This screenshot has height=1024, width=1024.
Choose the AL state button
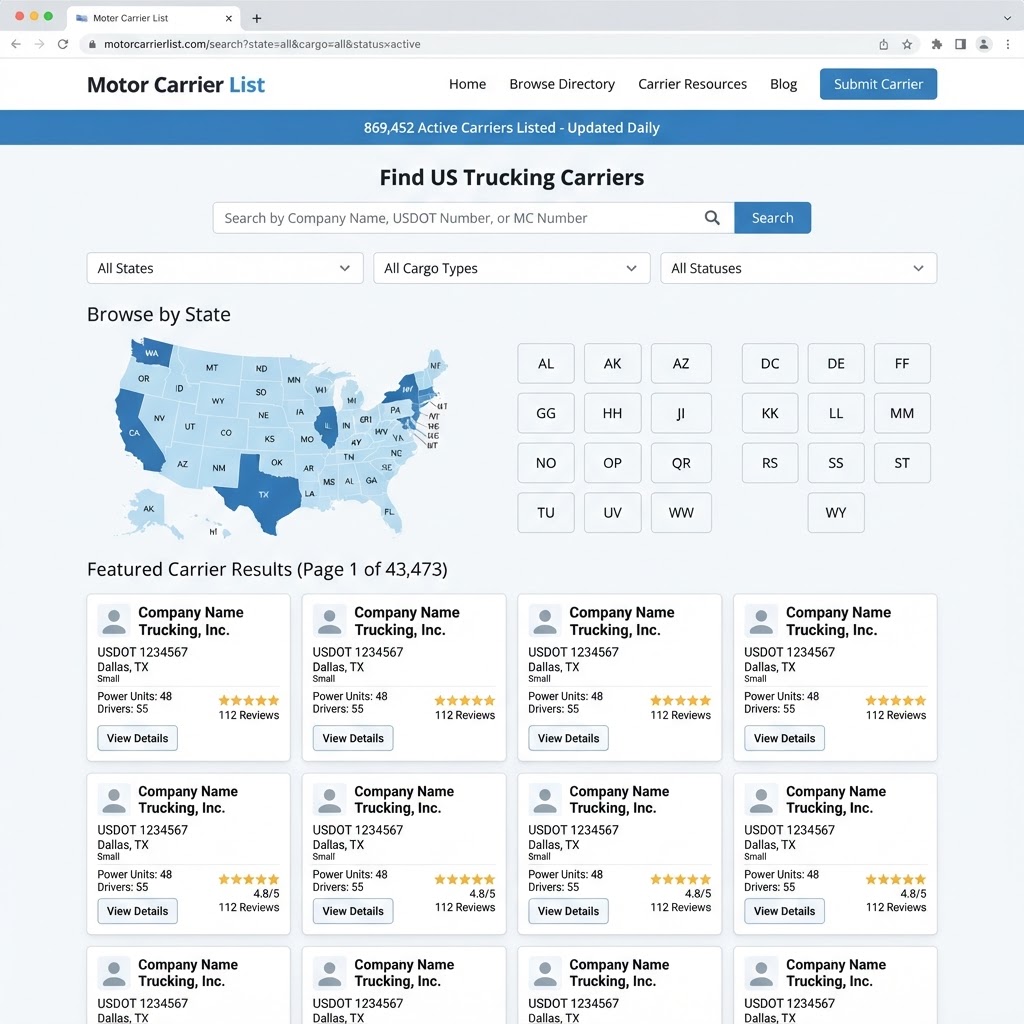pyautogui.click(x=546, y=364)
